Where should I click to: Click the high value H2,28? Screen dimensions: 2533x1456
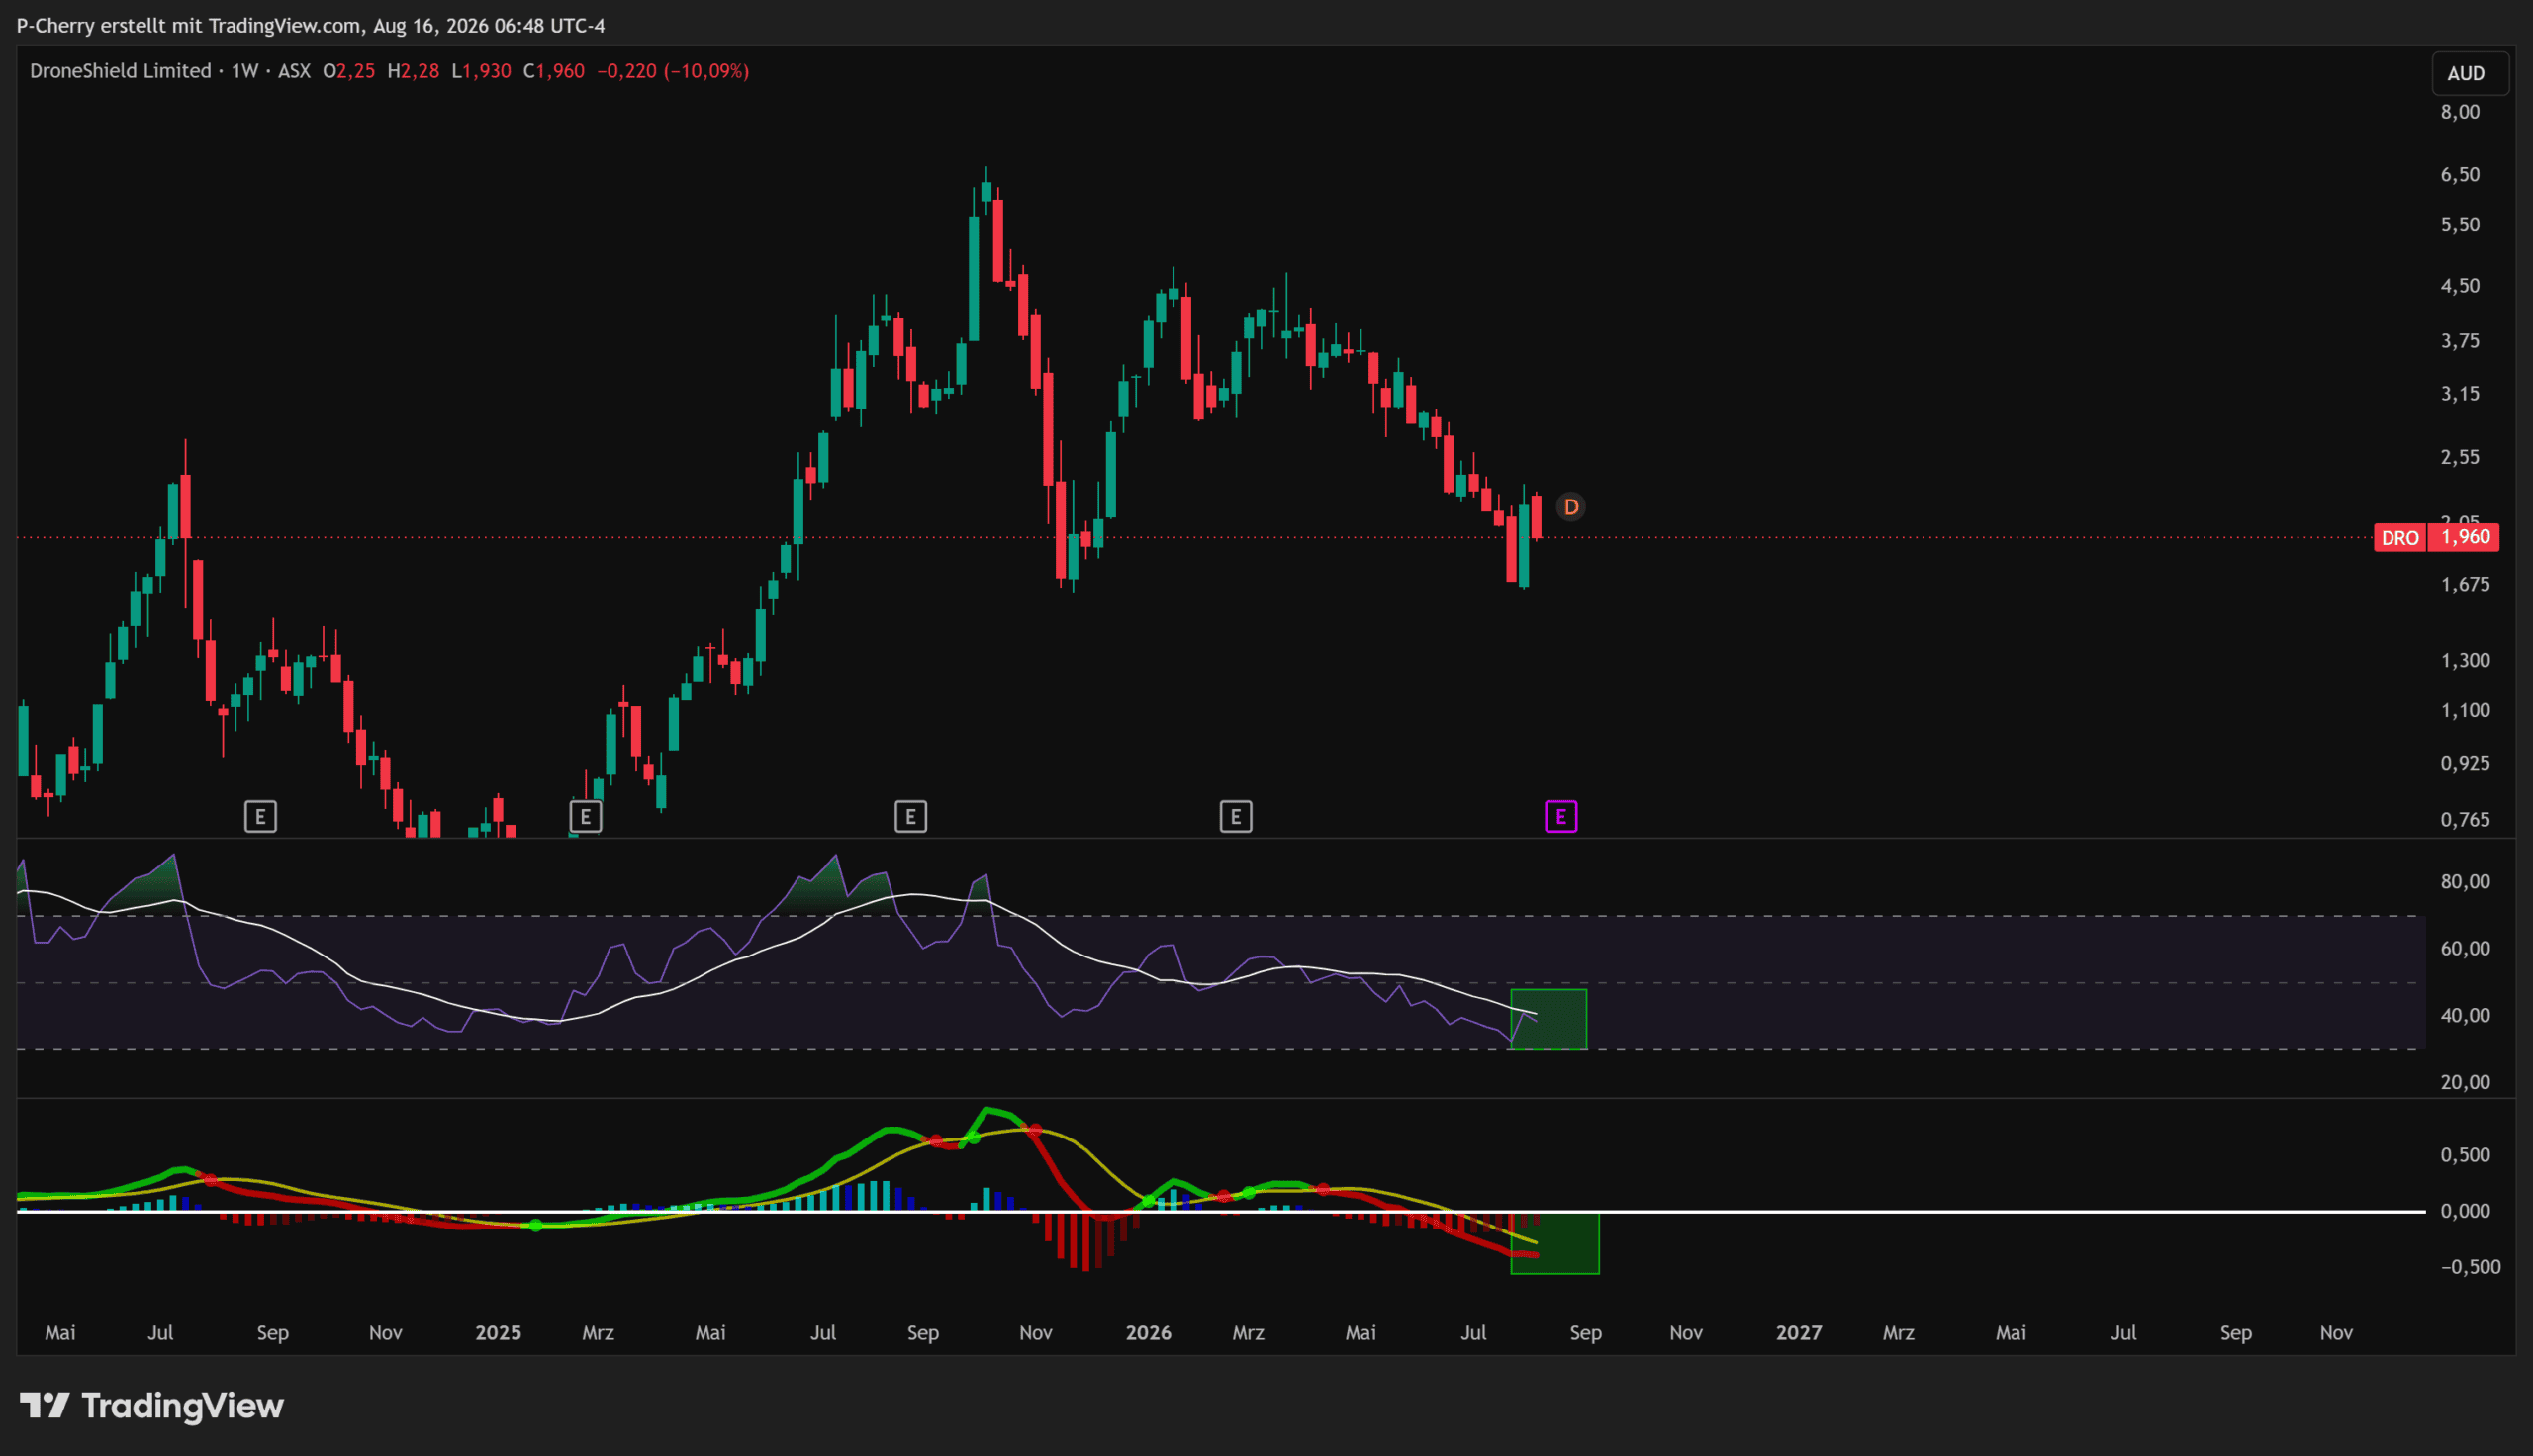coord(413,71)
